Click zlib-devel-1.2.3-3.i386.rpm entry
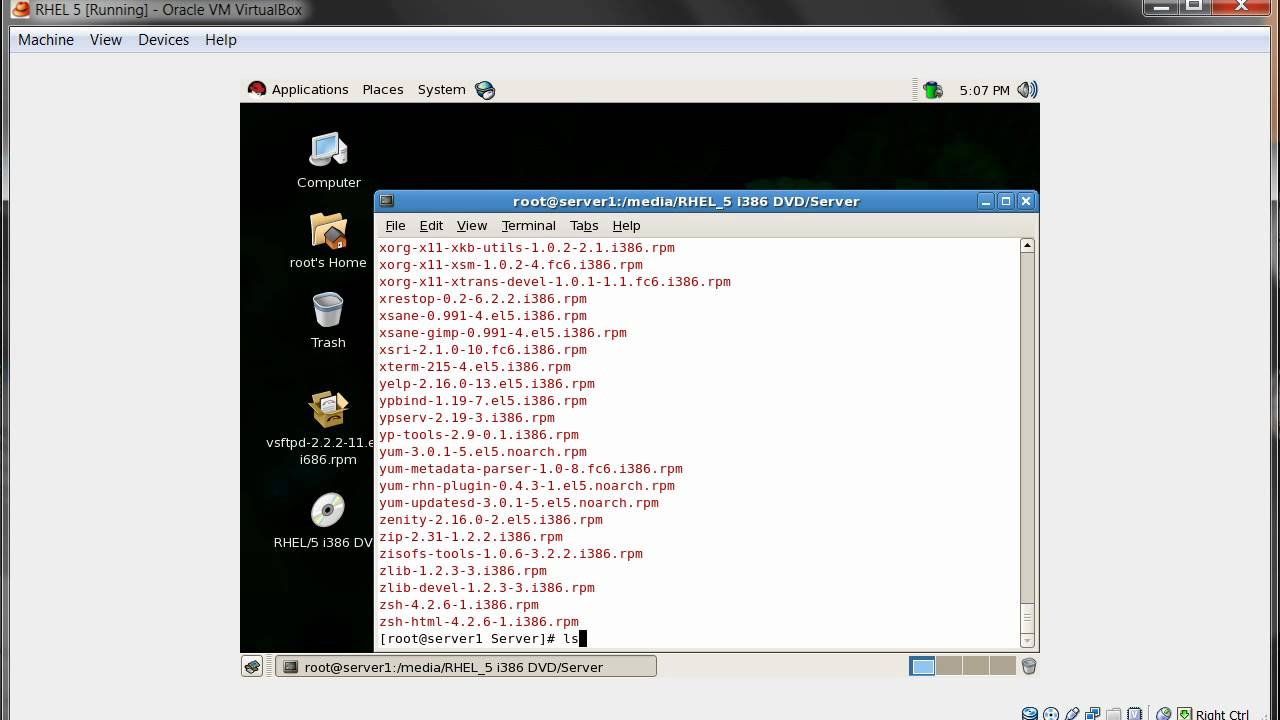Screen dimensions: 1280x720 pyautogui.click(x=487, y=587)
